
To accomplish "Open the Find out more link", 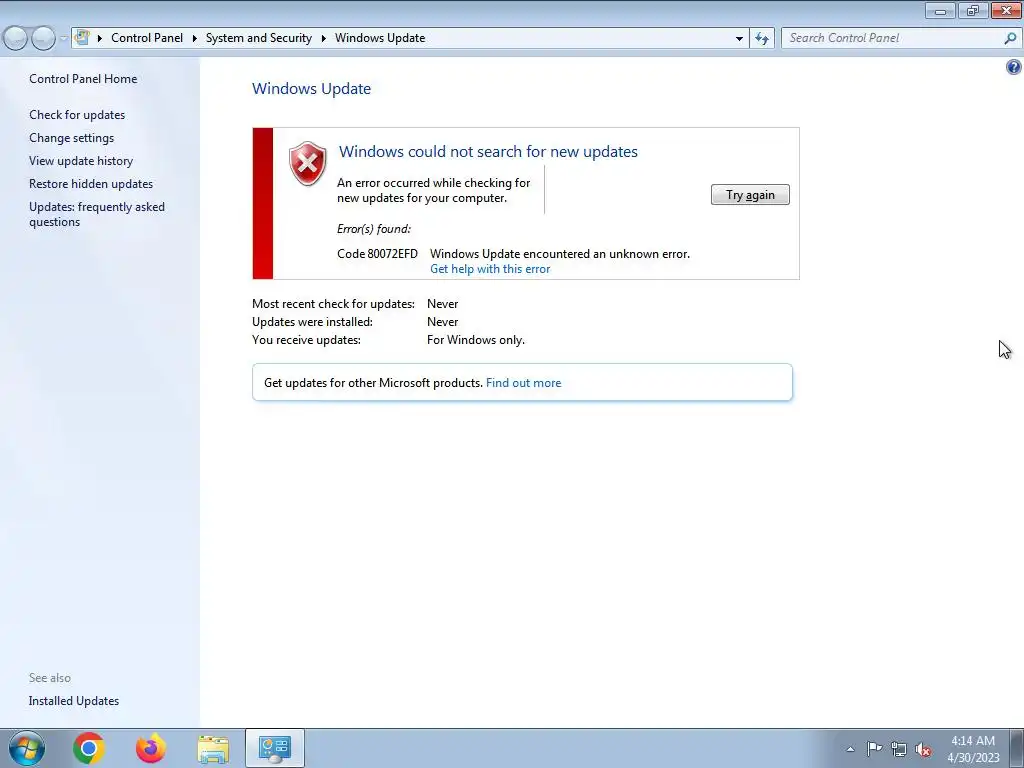I will 523,383.
